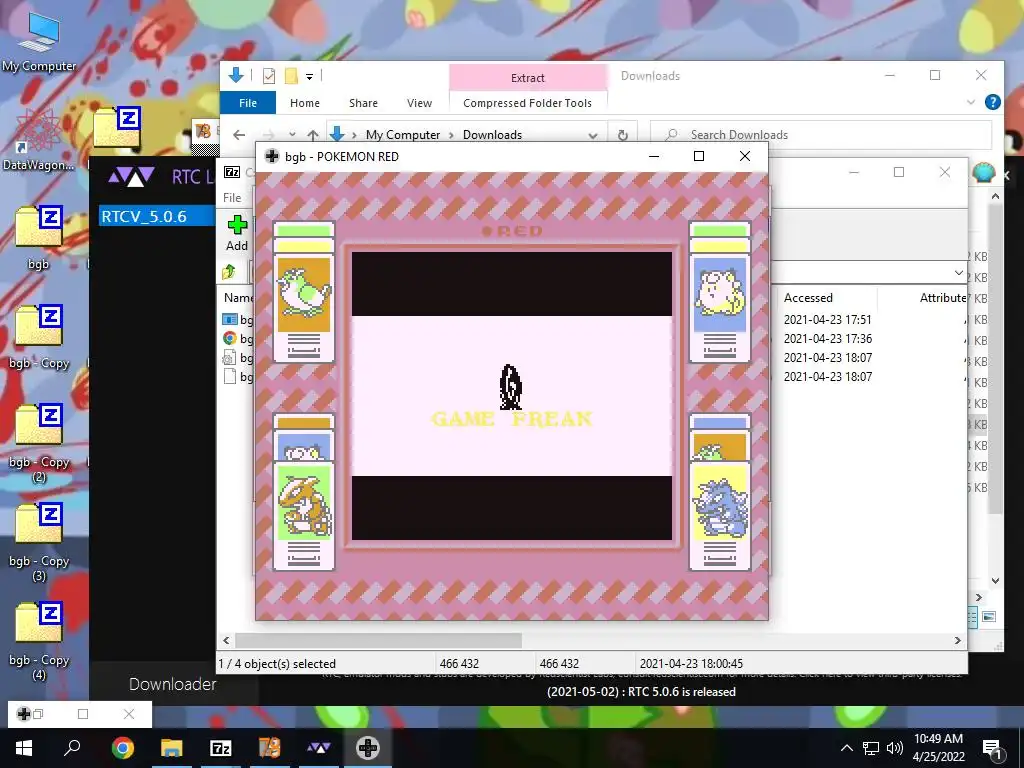Viewport: 1024px width, 768px height.
Task: Click the Attribute column header in 7-Zip
Action: [942, 298]
